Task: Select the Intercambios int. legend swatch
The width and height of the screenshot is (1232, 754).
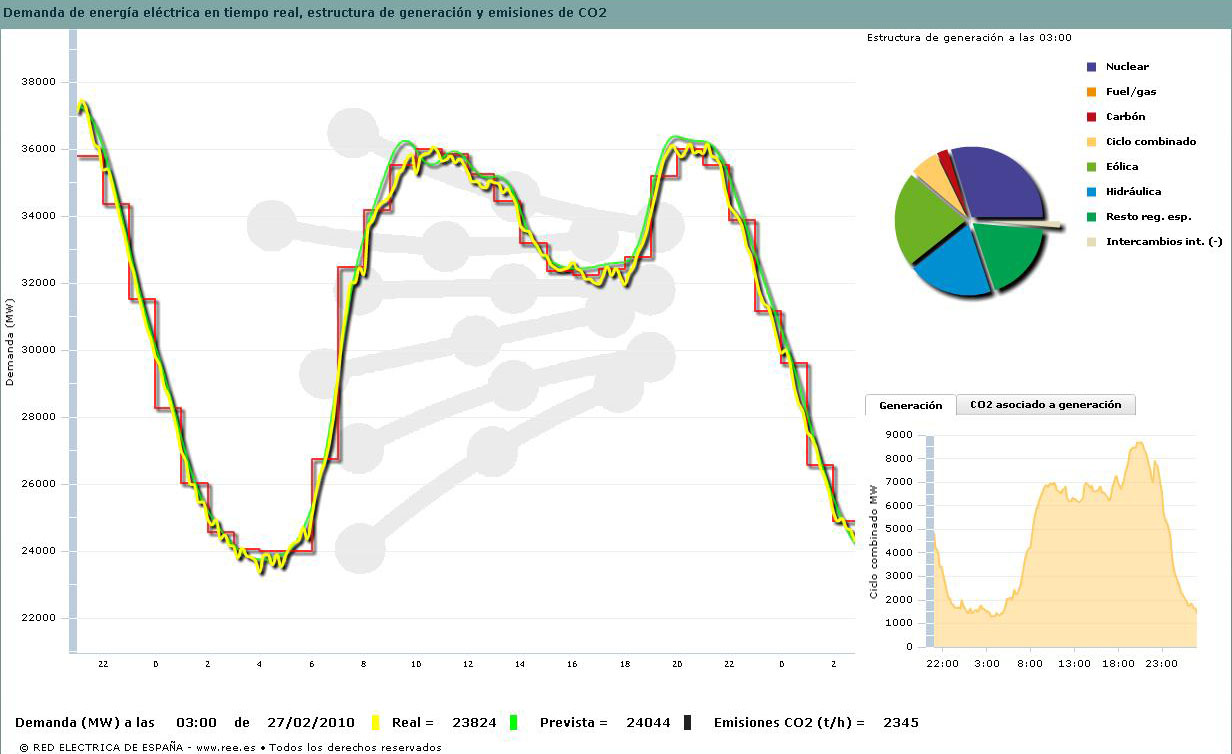Action: click(x=1092, y=242)
